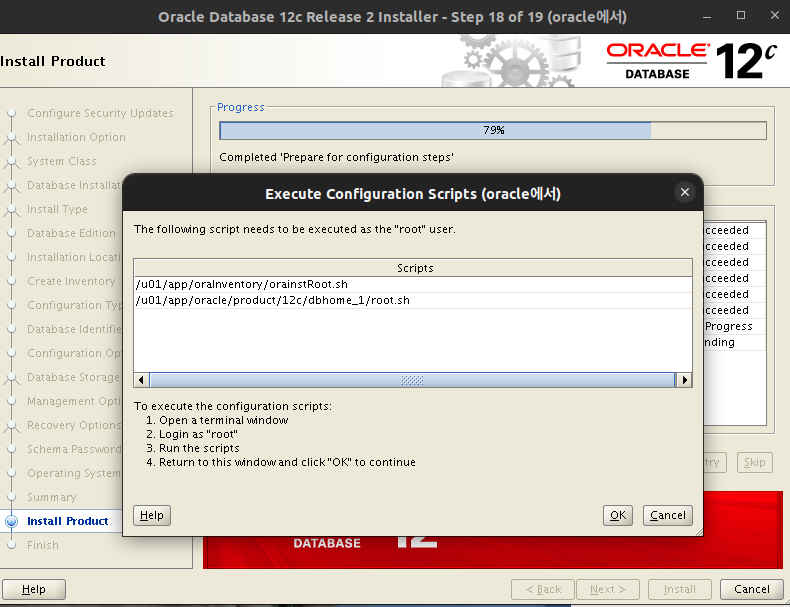Viewport: 790px width, 607px height.
Task: Click the disabled Next button
Action: point(608,589)
